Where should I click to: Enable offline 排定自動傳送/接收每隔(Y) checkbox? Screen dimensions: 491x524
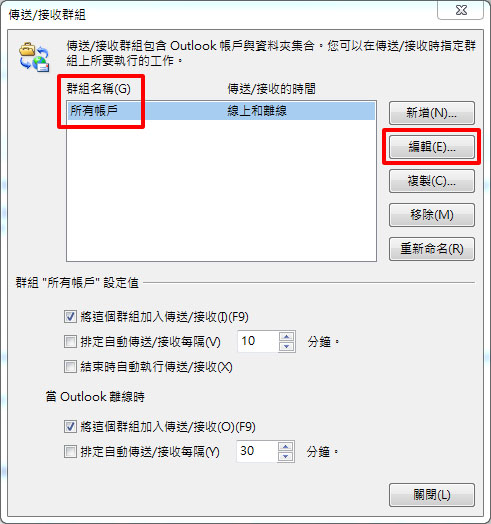(70, 451)
